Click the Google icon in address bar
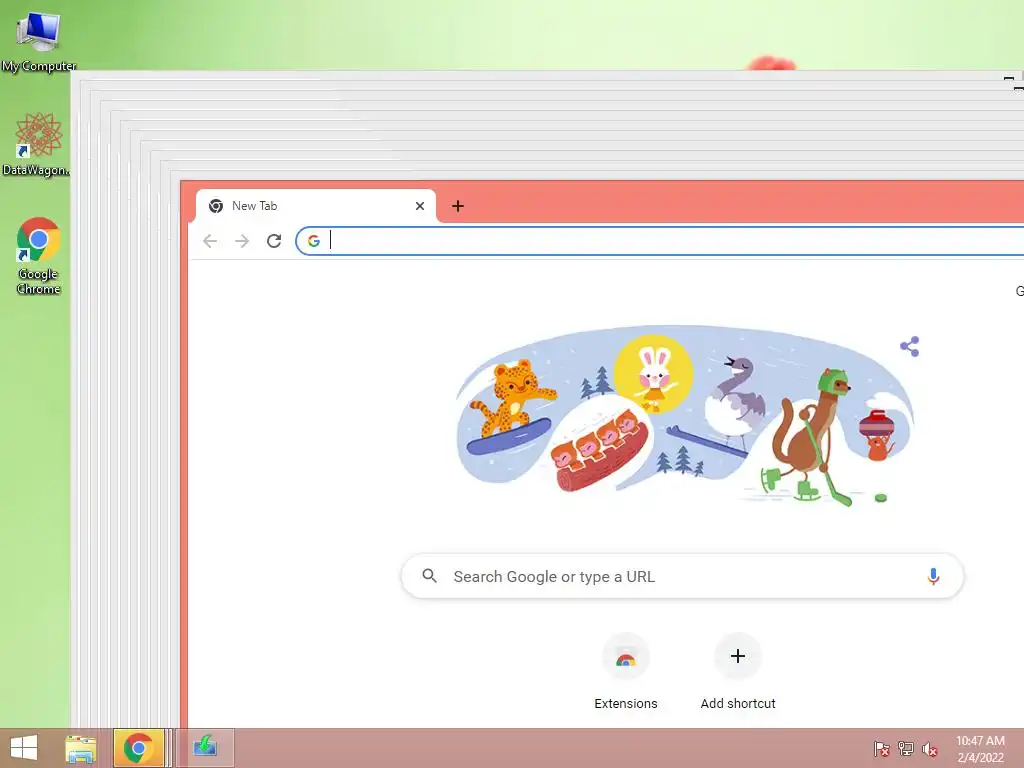Viewport: 1024px width, 768px height. tap(313, 241)
